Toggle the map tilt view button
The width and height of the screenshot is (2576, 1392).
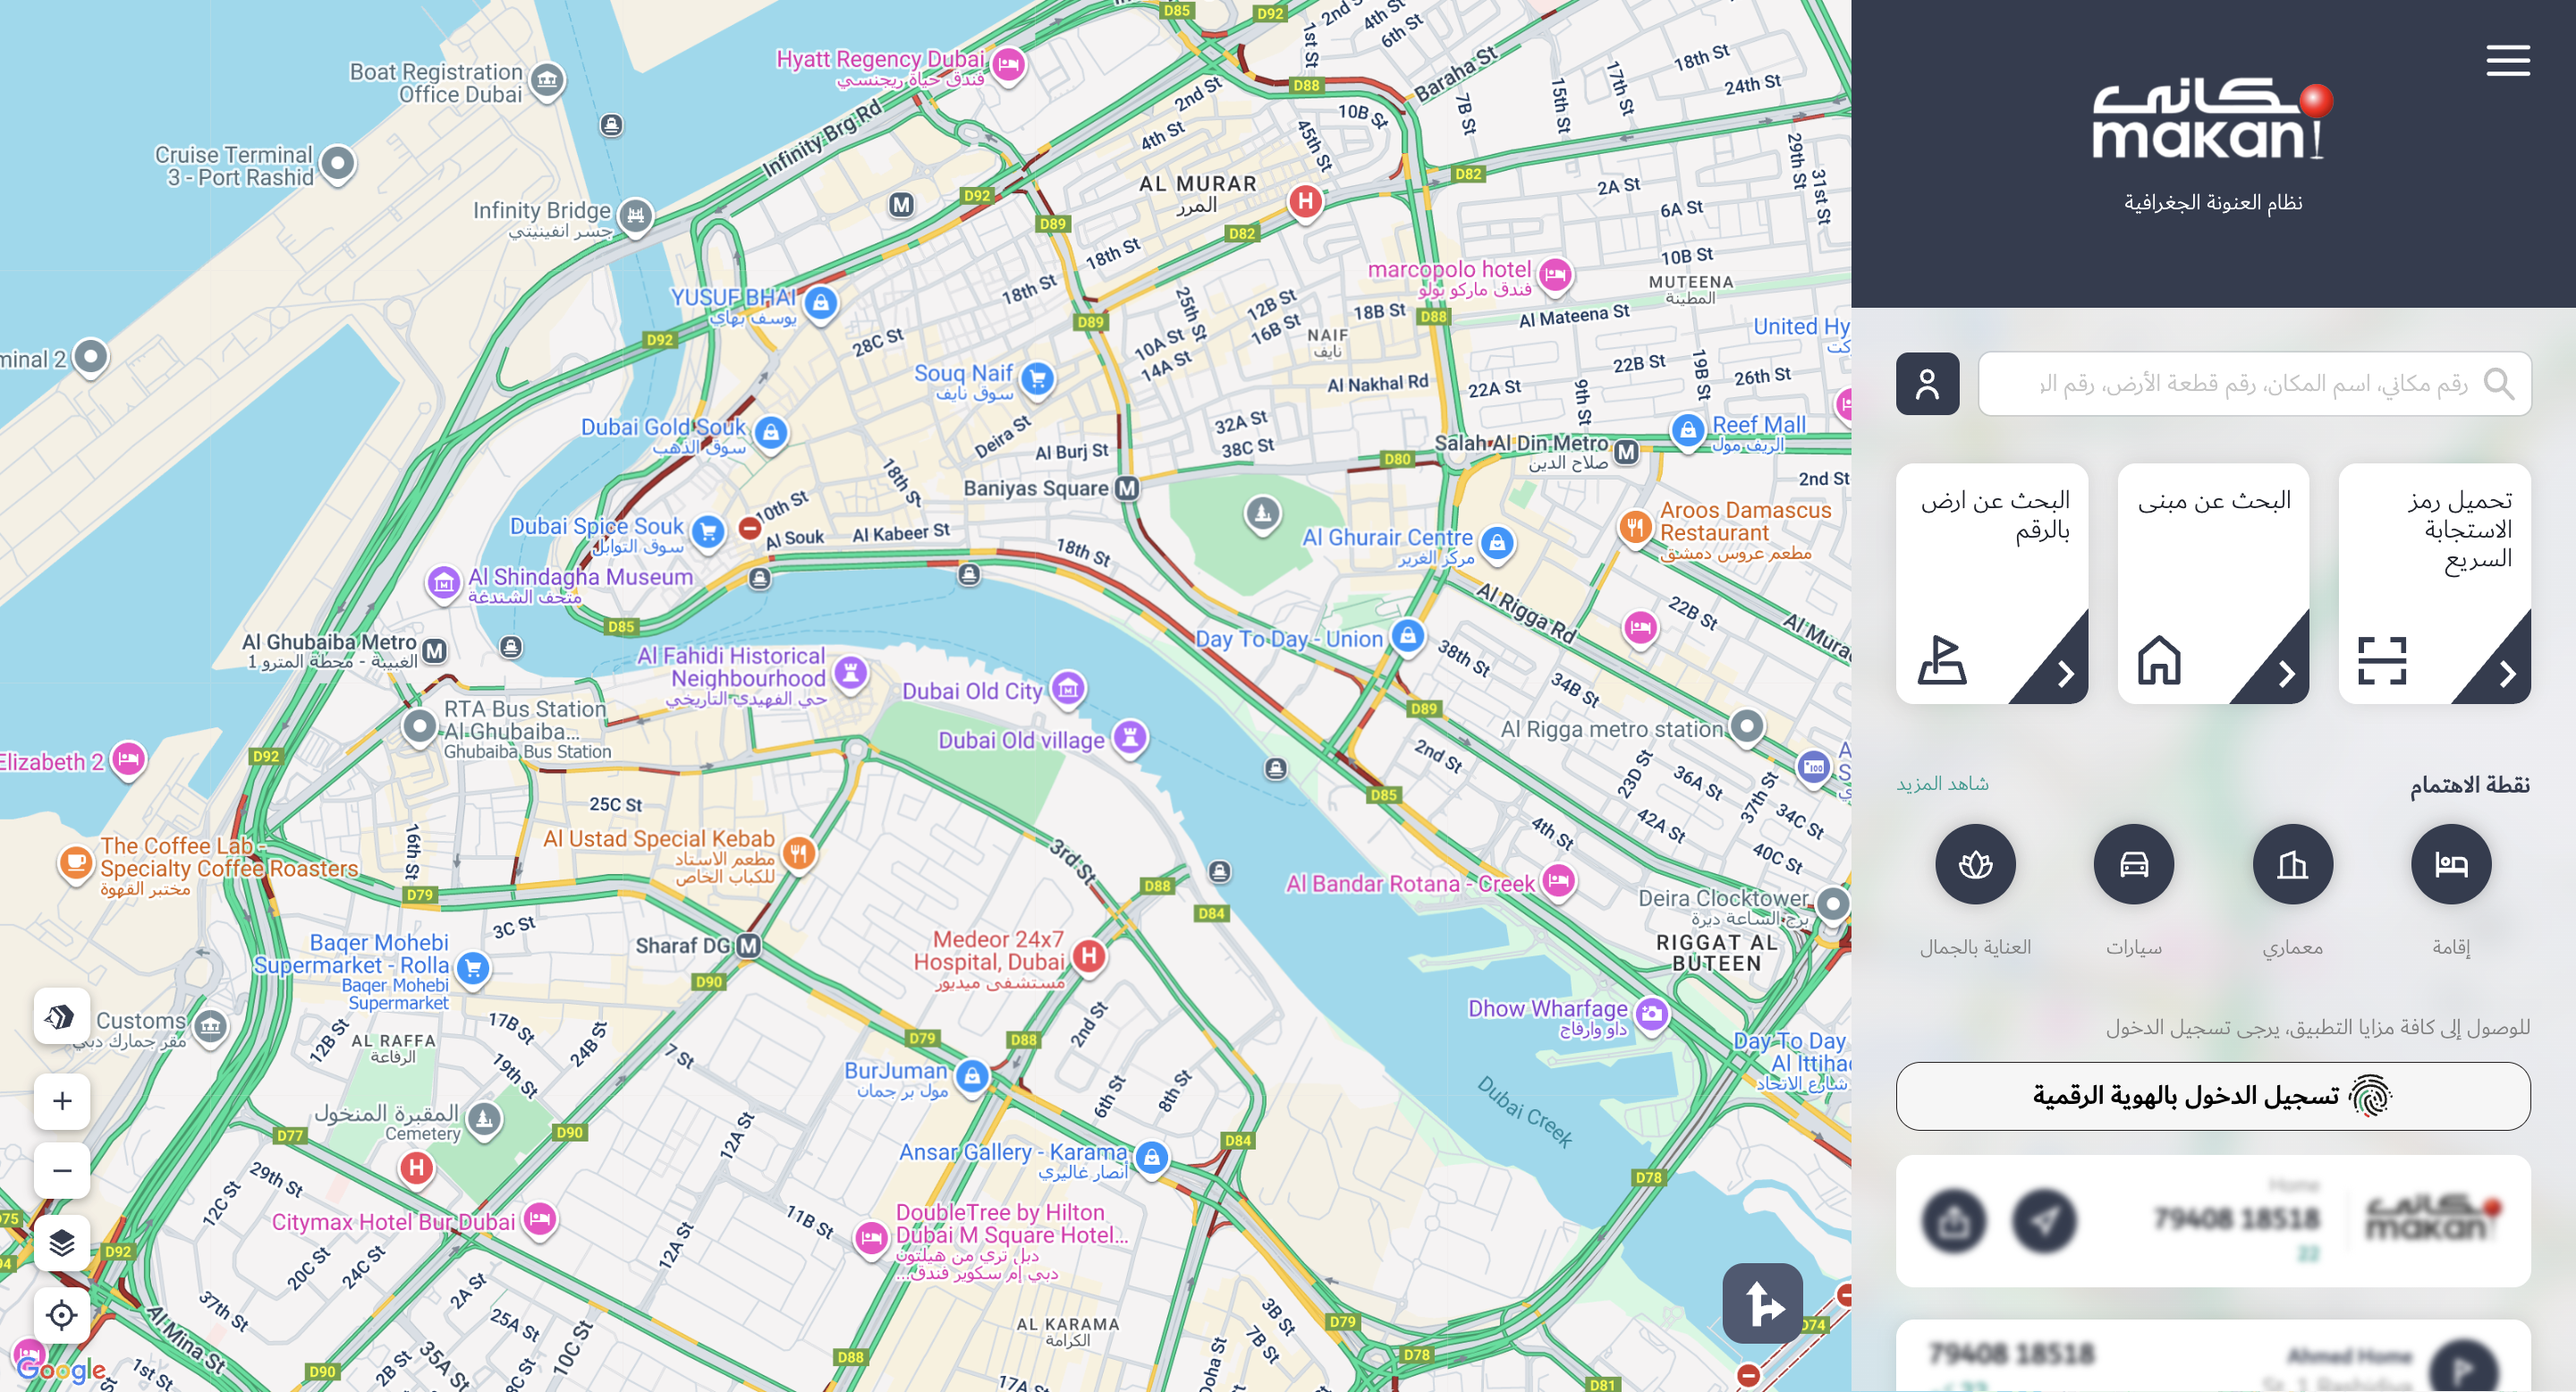coord(62,1017)
